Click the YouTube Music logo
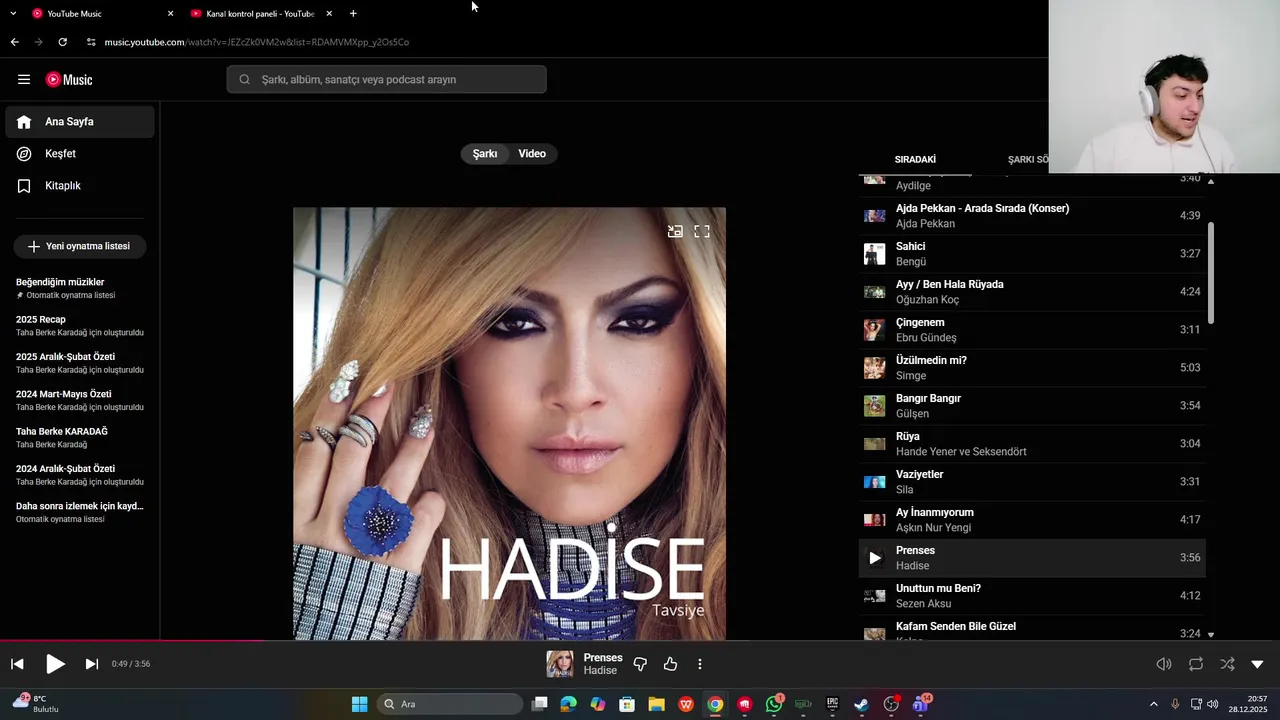Viewport: 1280px width, 720px height. coord(69,80)
